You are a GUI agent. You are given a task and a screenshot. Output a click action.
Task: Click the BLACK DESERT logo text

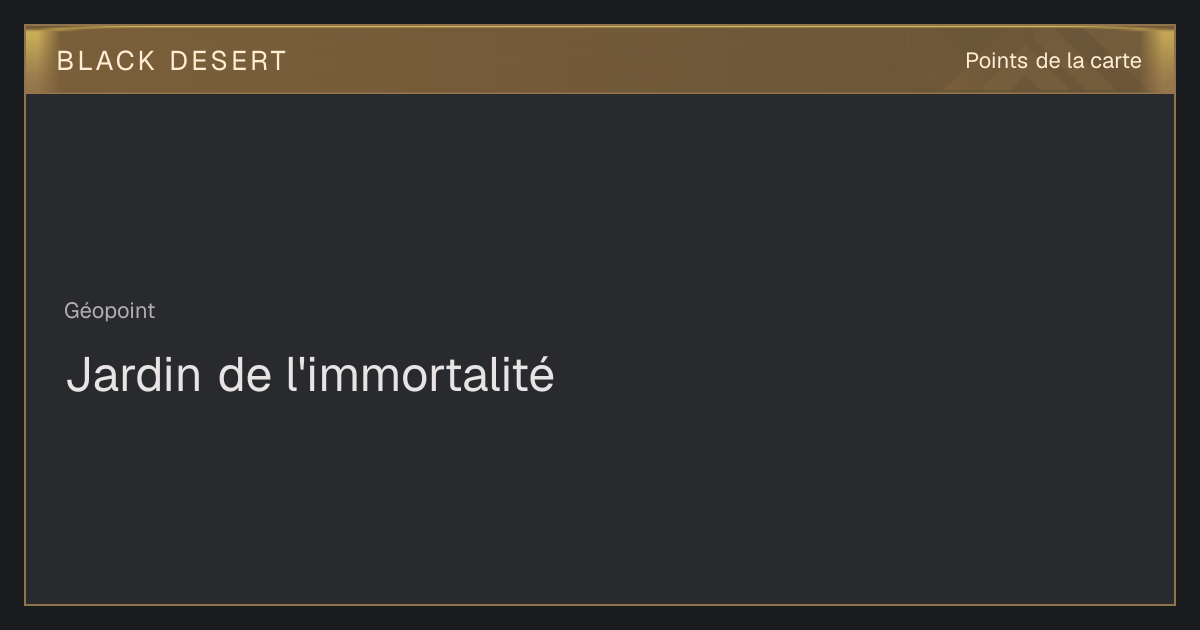point(171,61)
